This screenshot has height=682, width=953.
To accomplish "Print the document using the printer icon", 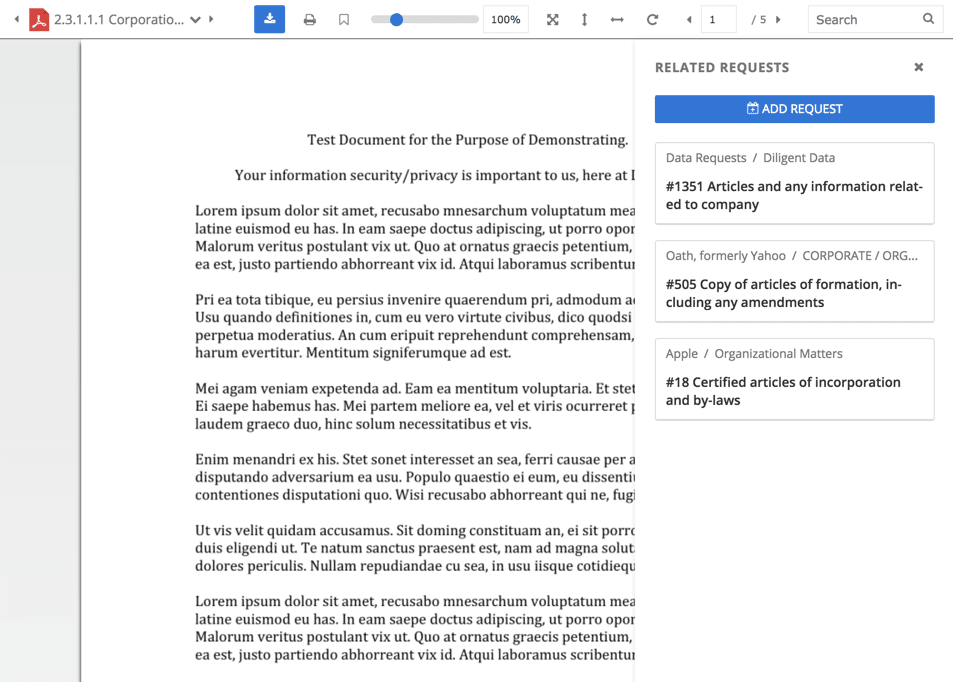I will (x=309, y=20).
